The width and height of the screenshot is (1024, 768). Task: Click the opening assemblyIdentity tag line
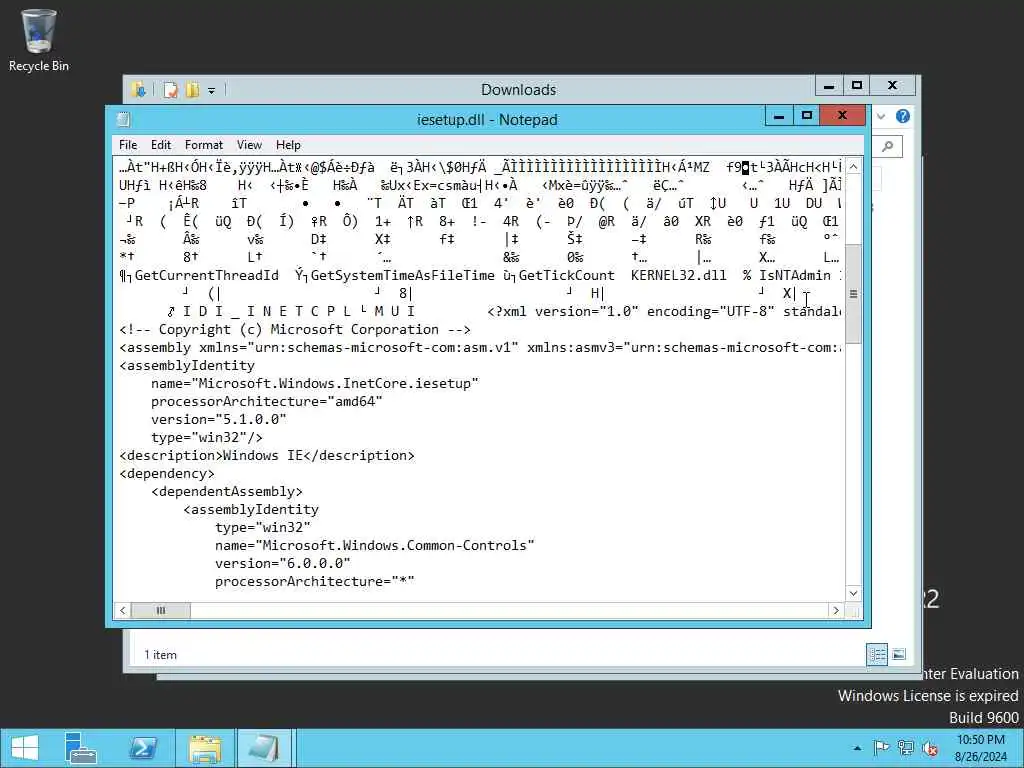[187, 366]
